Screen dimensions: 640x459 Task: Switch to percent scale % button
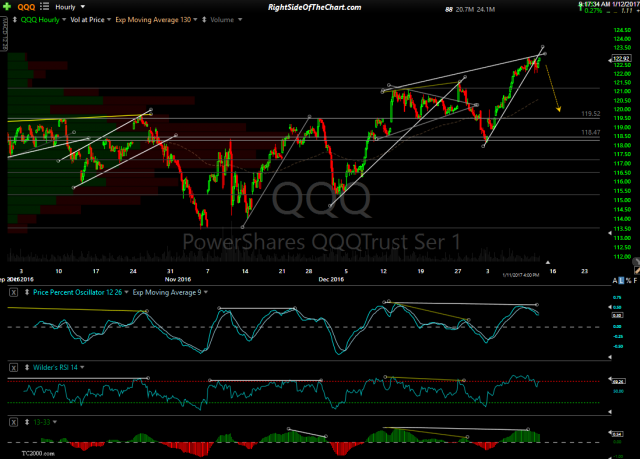[x=629, y=281]
